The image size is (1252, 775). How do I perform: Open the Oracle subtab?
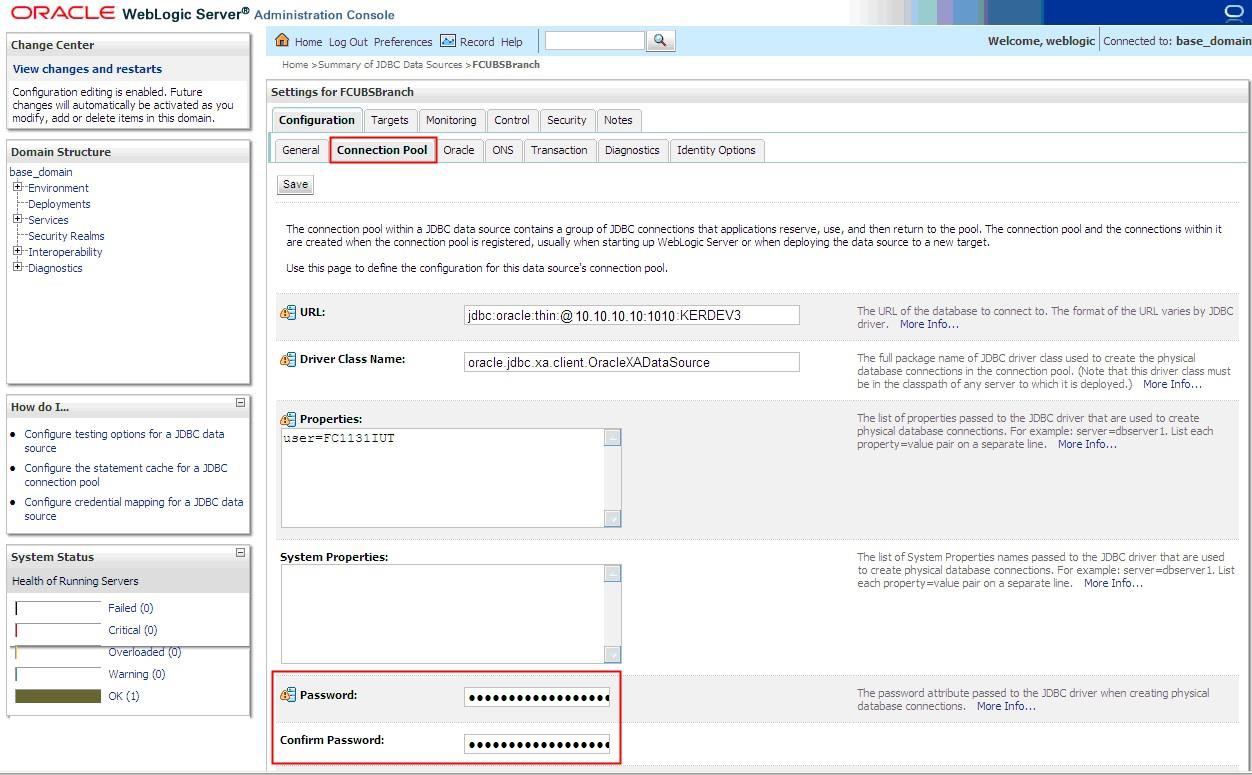[459, 150]
